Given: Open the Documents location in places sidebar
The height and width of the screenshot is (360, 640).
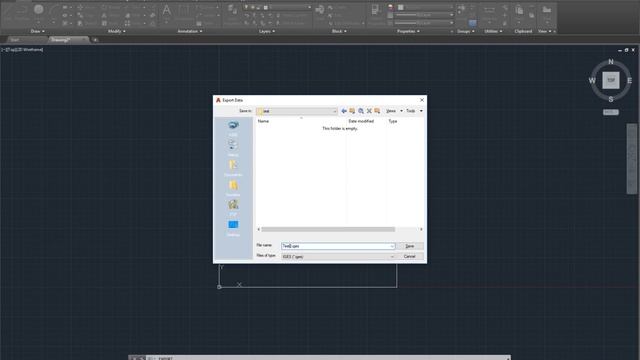Looking at the screenshot, I should pos(233,167).
